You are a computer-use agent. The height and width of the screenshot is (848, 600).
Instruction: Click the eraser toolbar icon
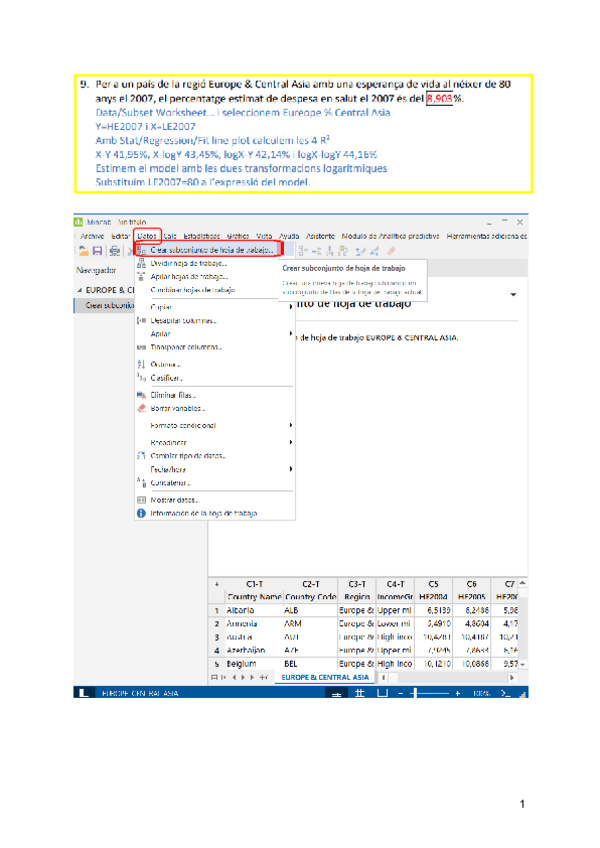(391, 250)
